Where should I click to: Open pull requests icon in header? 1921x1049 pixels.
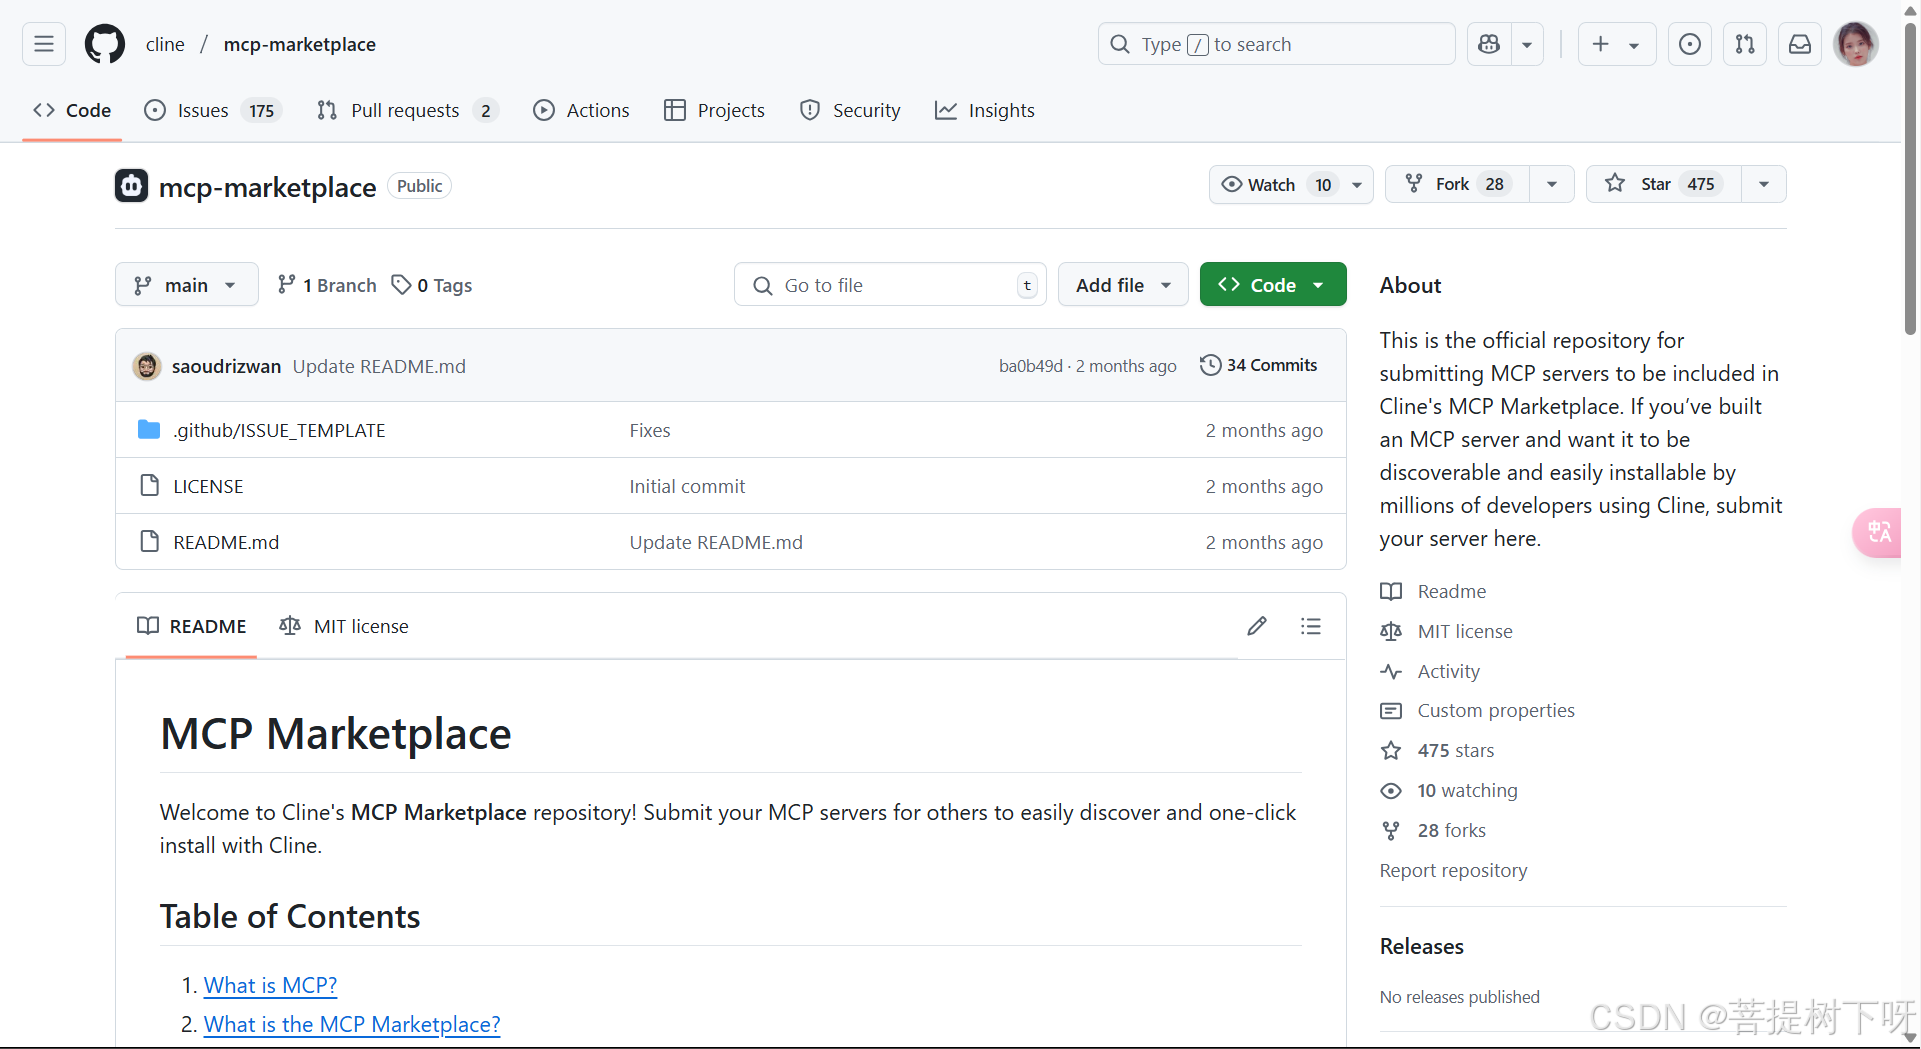click(1745, 44)
